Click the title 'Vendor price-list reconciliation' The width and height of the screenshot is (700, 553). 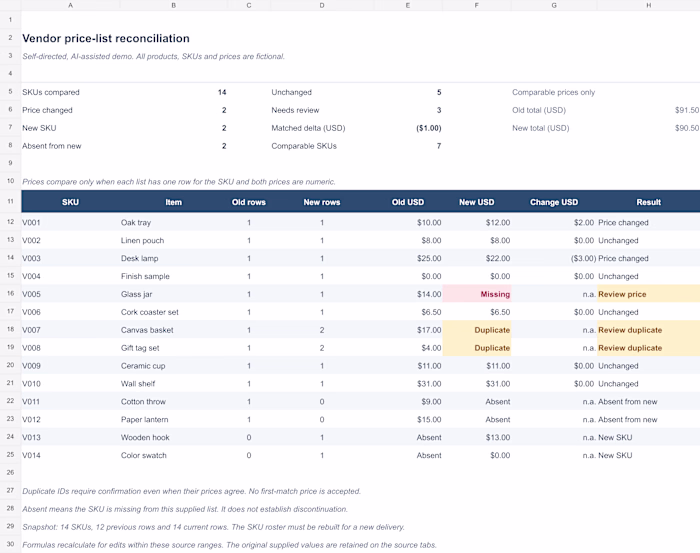point(106,38)
